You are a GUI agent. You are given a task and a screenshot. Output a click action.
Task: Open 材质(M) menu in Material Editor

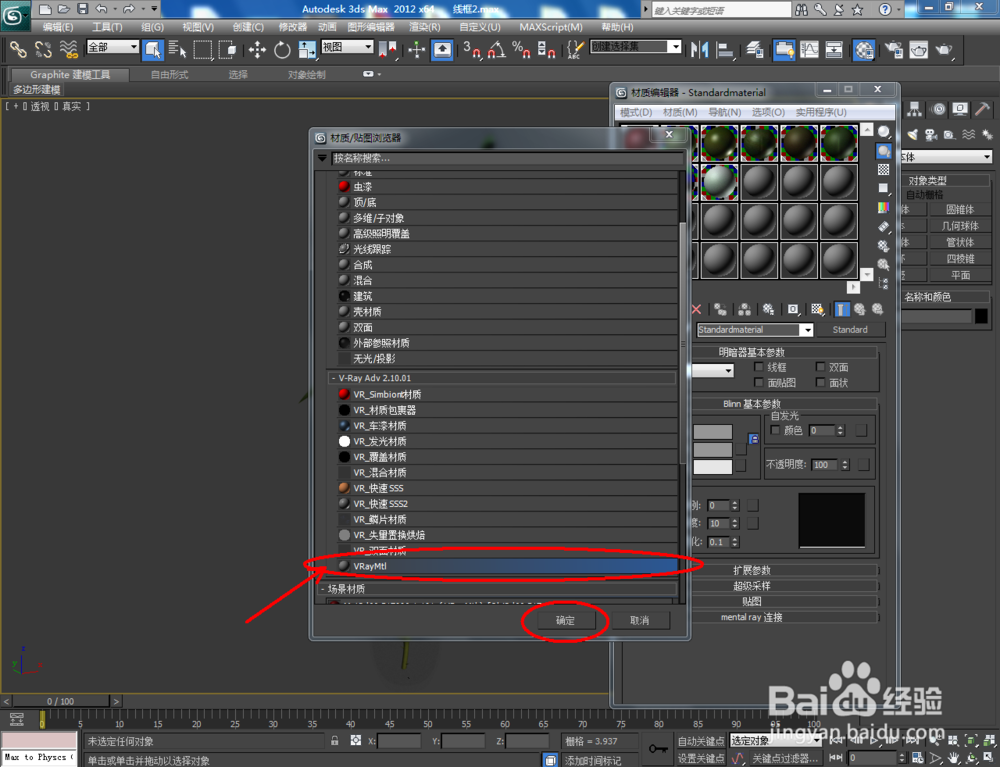pyautogui.click(x=680, y=112)
